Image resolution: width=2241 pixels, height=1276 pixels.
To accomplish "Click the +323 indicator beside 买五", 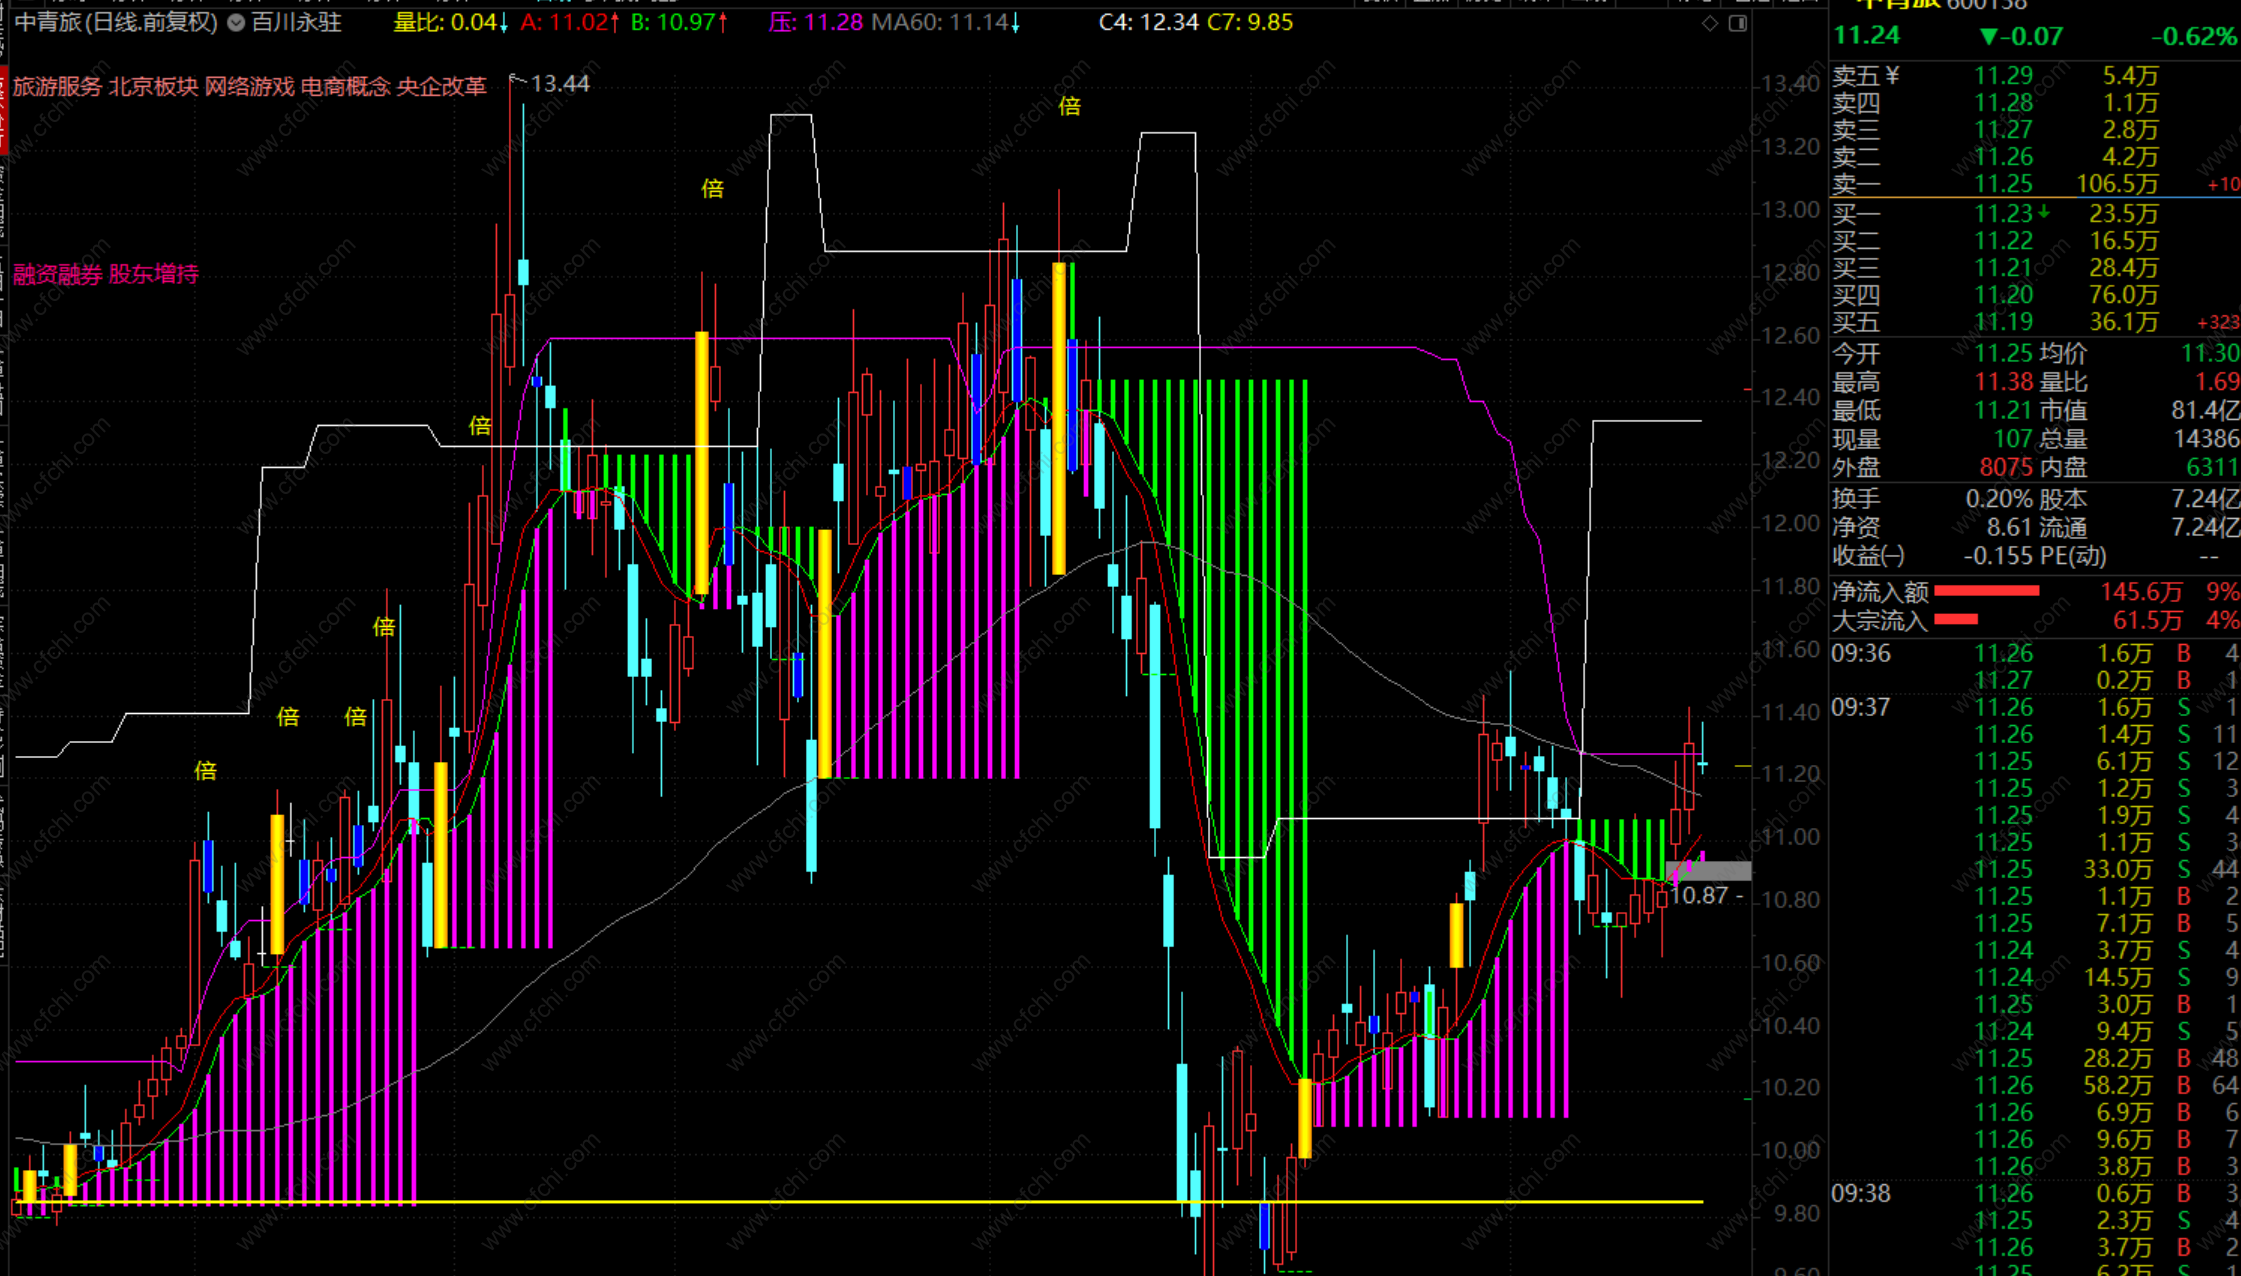I will click(2217, 323).
